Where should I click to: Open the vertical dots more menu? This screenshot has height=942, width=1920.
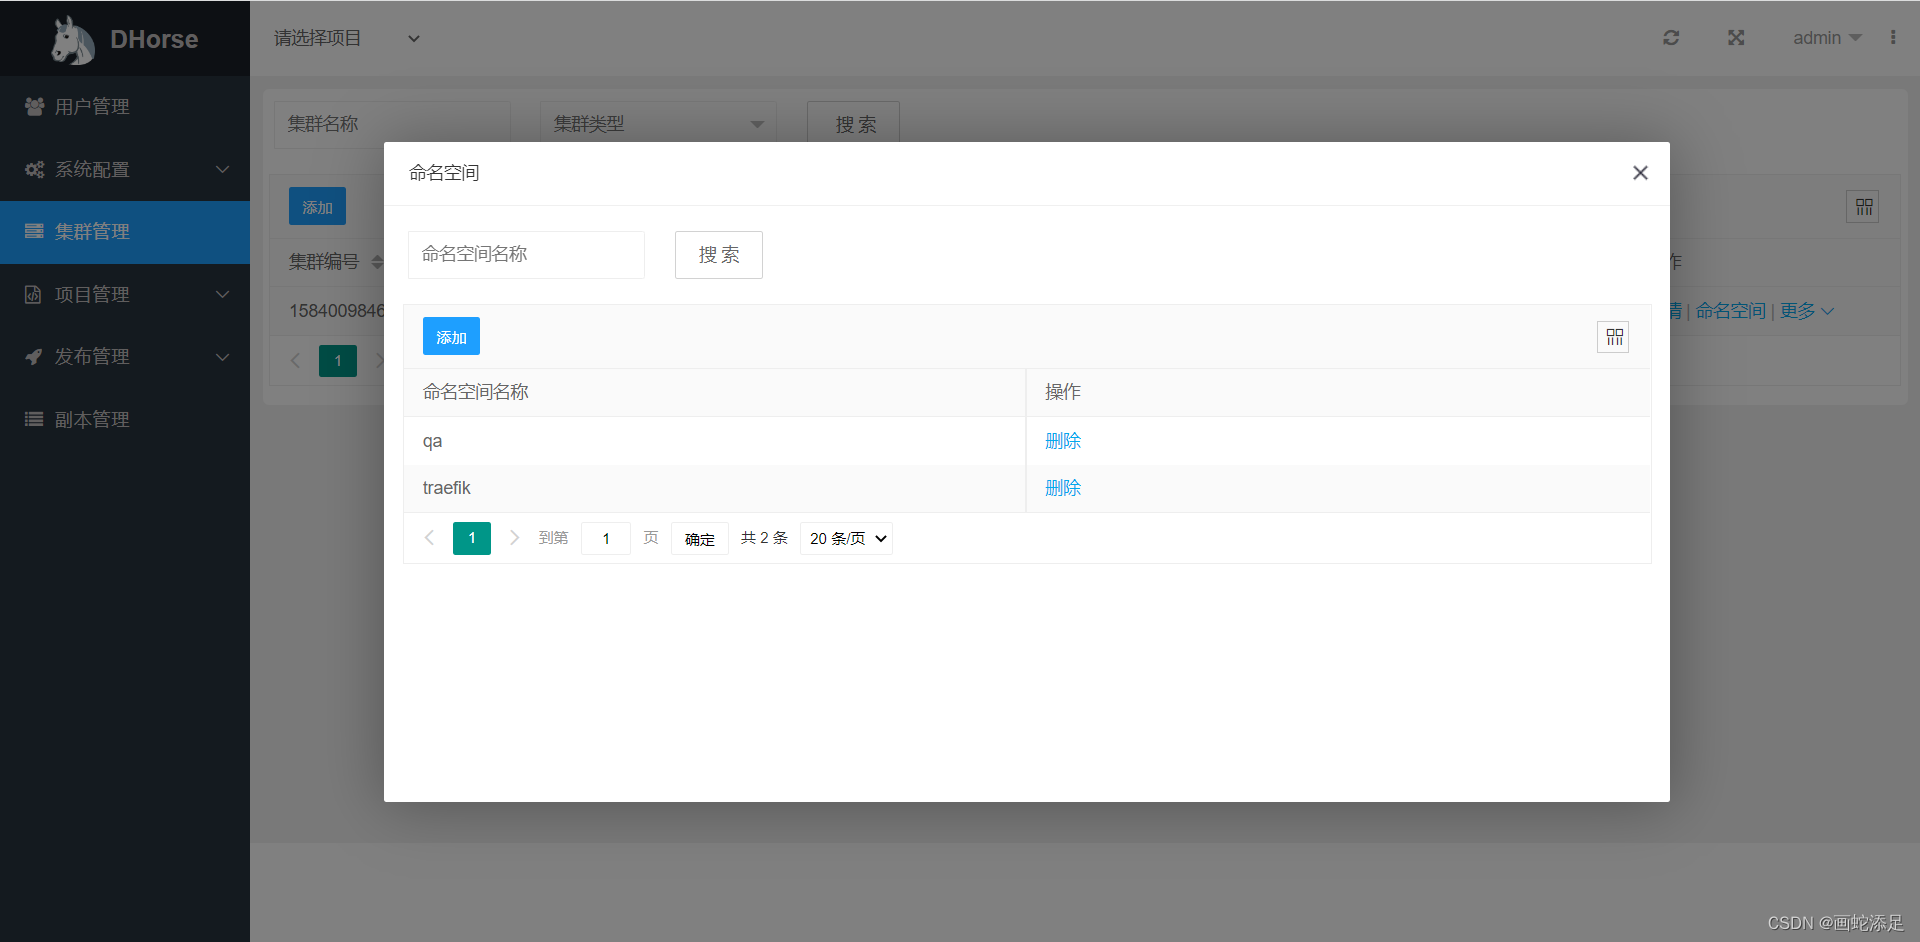click(x=1893, y=37)
